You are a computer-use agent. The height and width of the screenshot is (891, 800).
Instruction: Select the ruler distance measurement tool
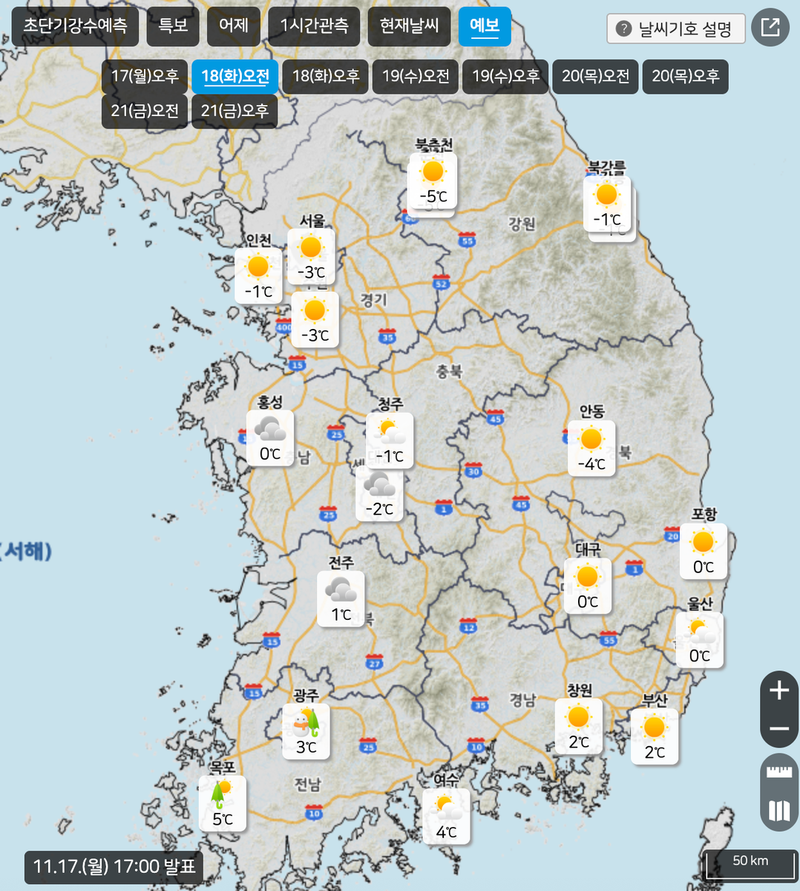point(779,771)
